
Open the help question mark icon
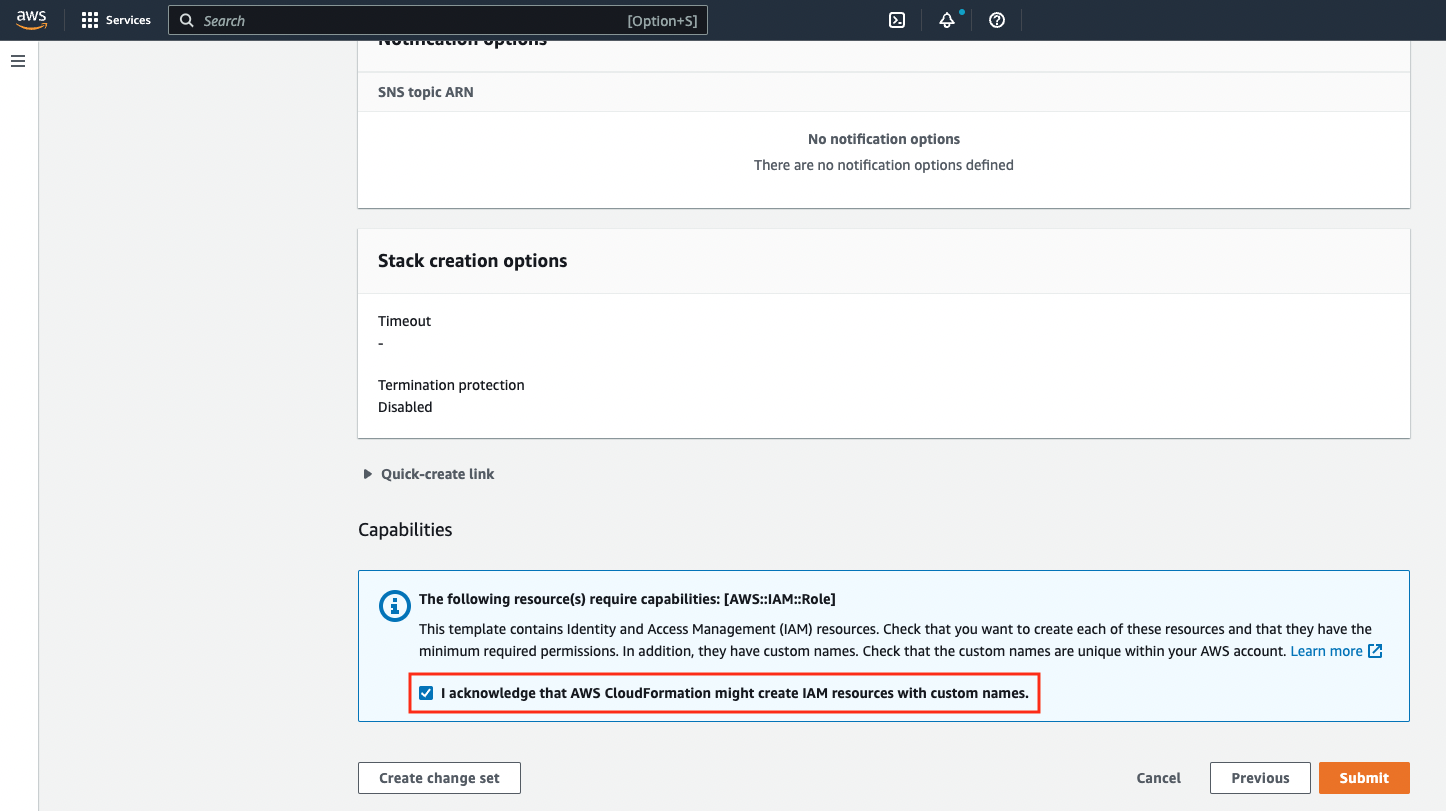coord(997,20)
